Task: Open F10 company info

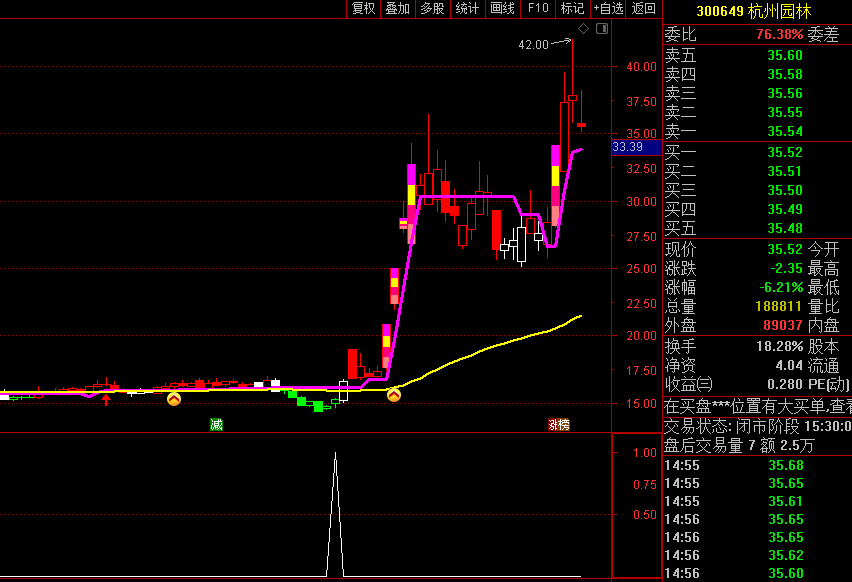Action: (538, 9)
